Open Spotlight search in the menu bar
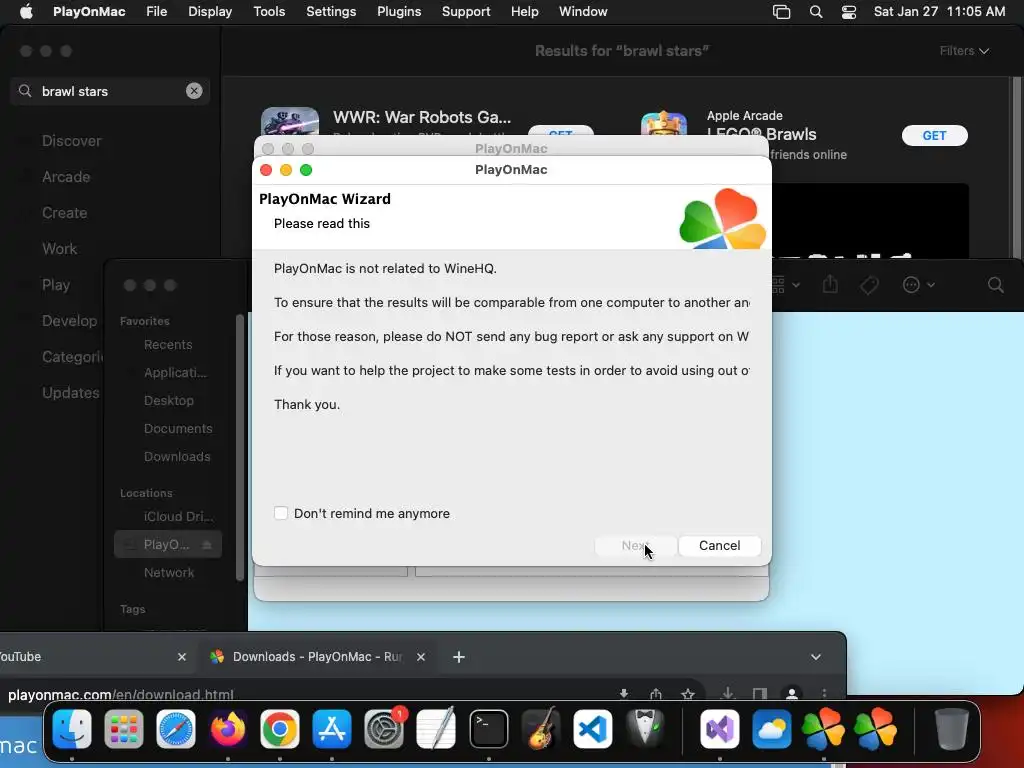This screenshot has height=768, width=1024. (x=816, y=12)
